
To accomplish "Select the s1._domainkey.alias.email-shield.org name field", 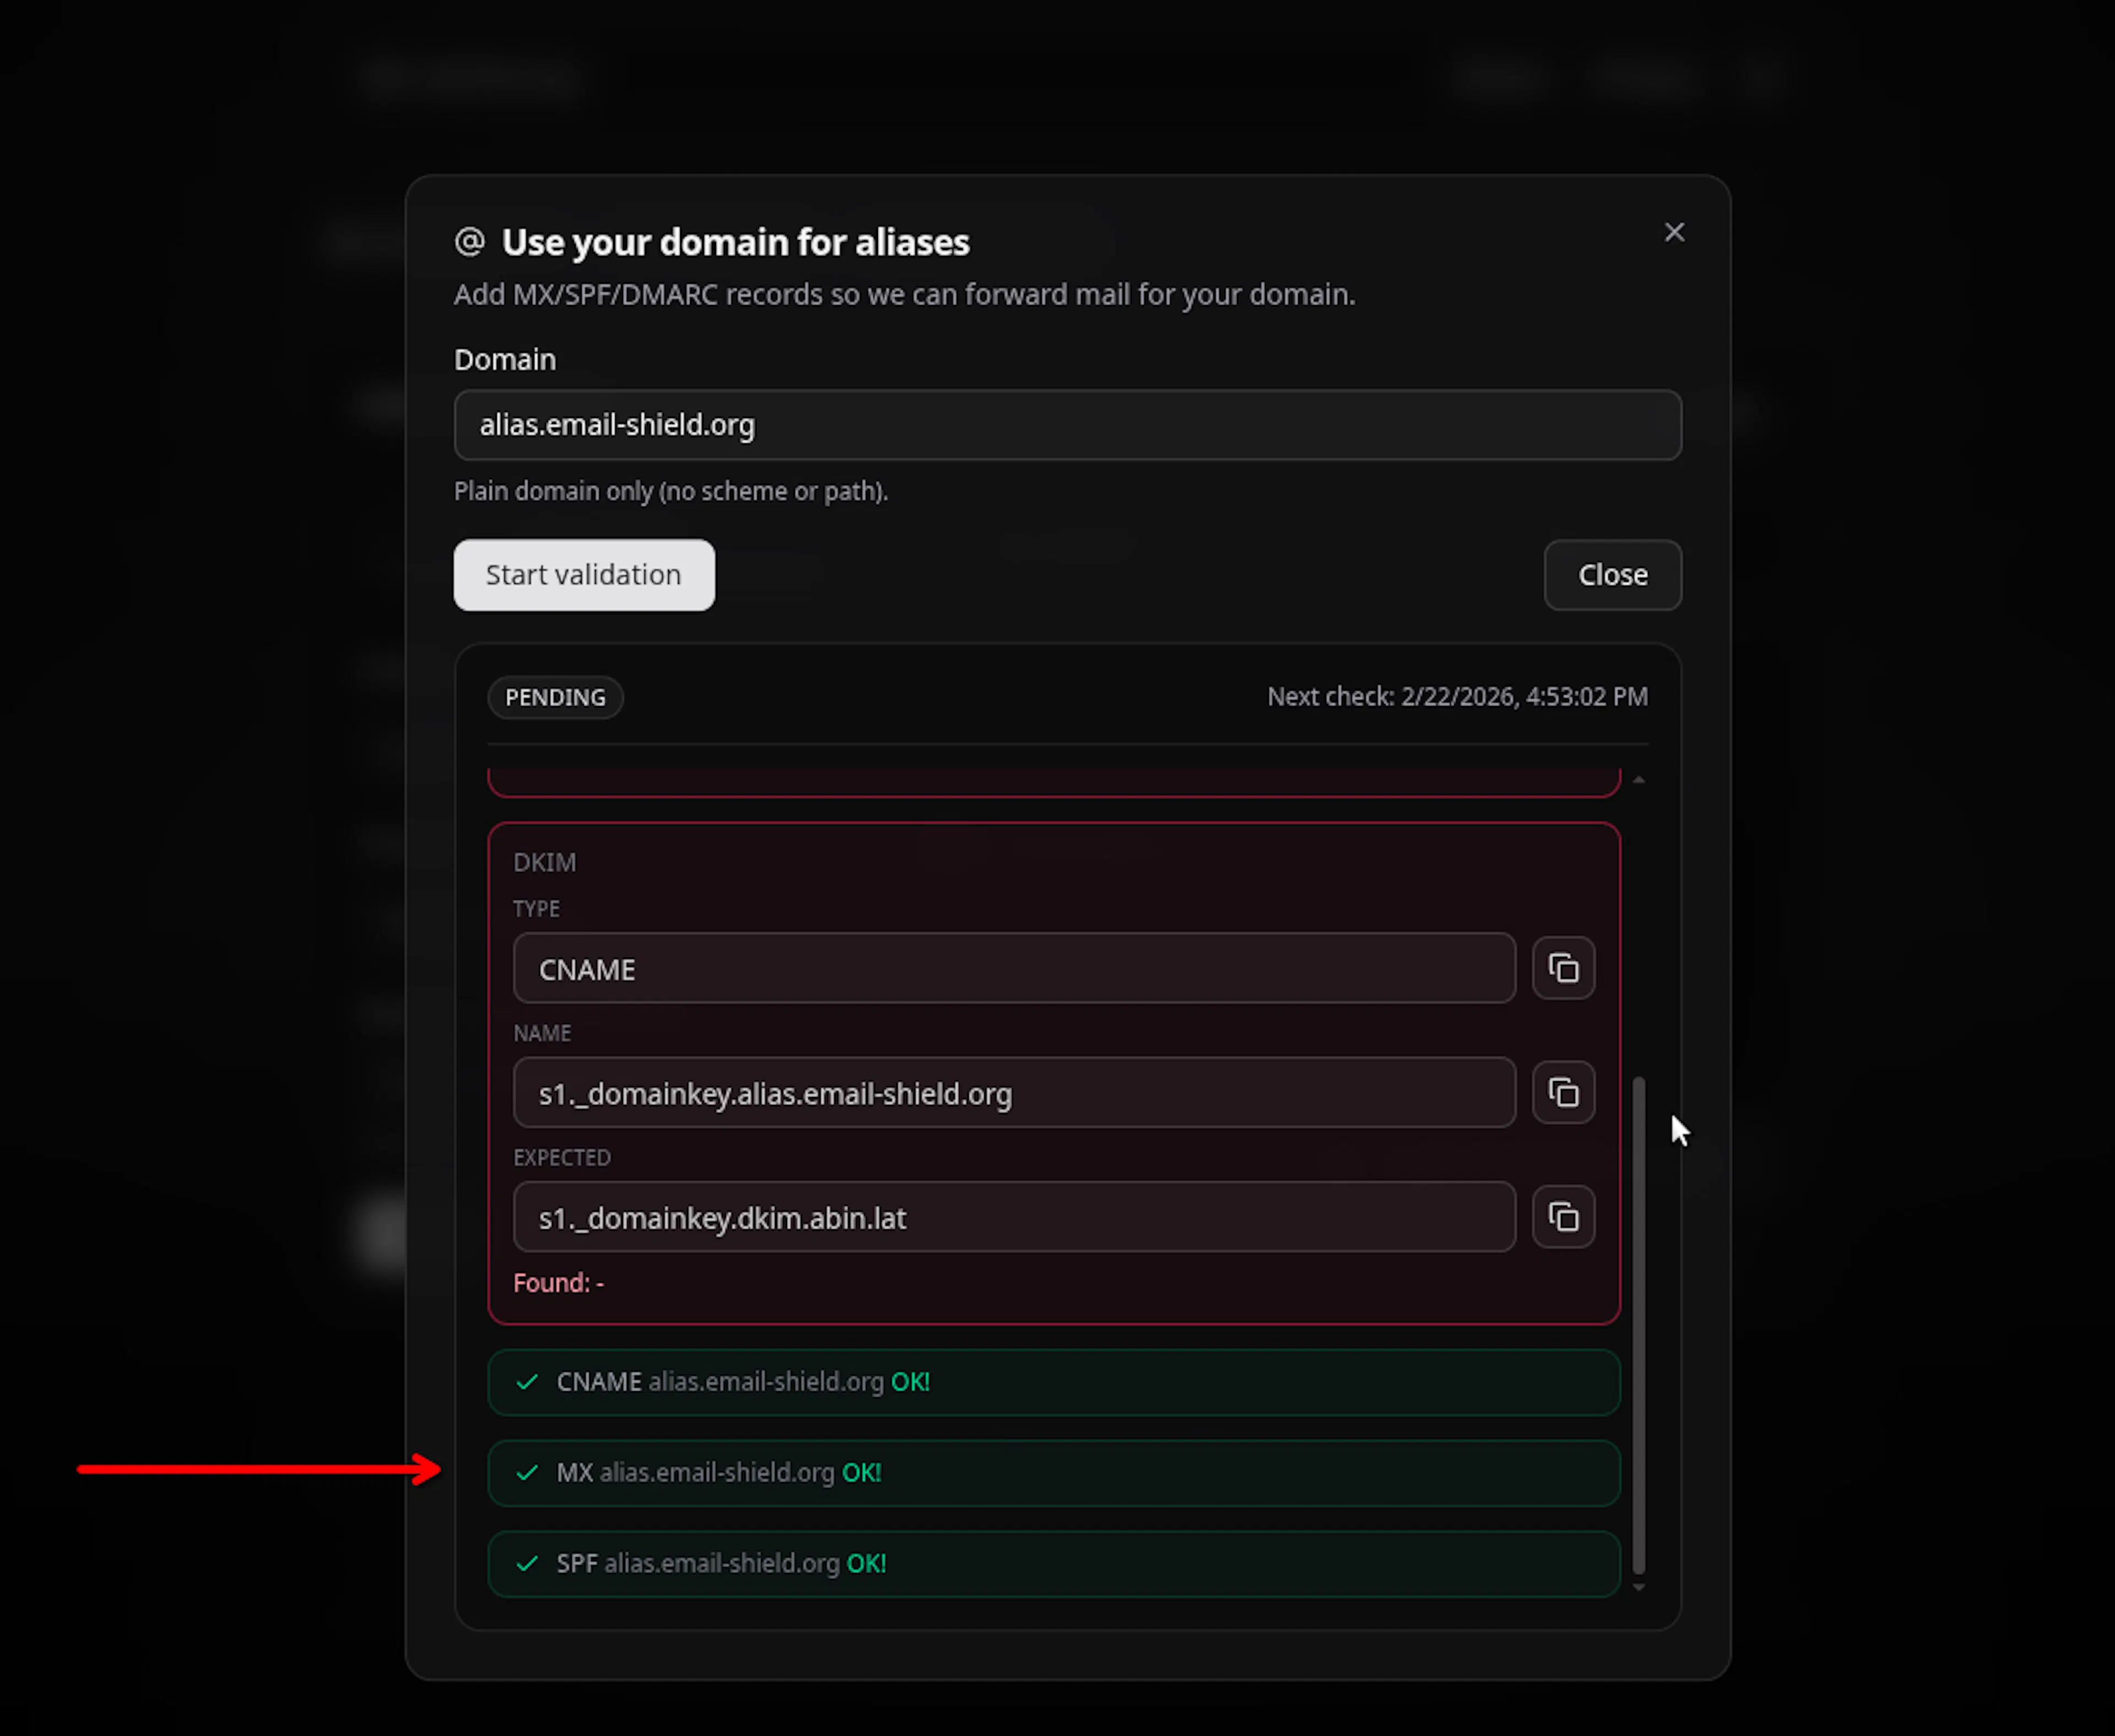I will (1014, 1093).
